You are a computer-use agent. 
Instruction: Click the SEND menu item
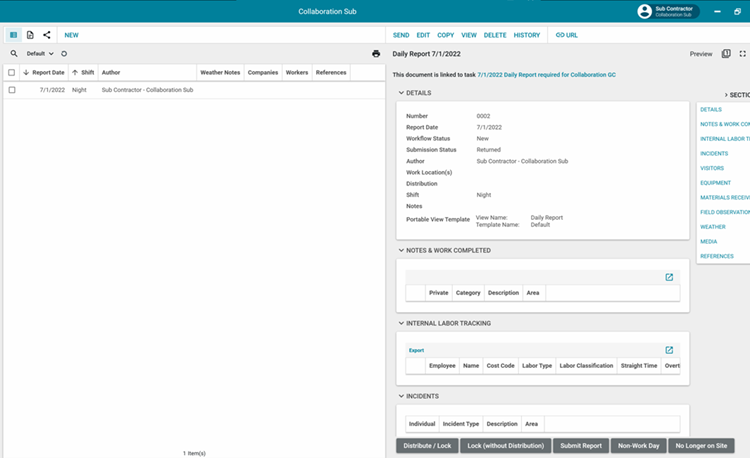[401, 35]
